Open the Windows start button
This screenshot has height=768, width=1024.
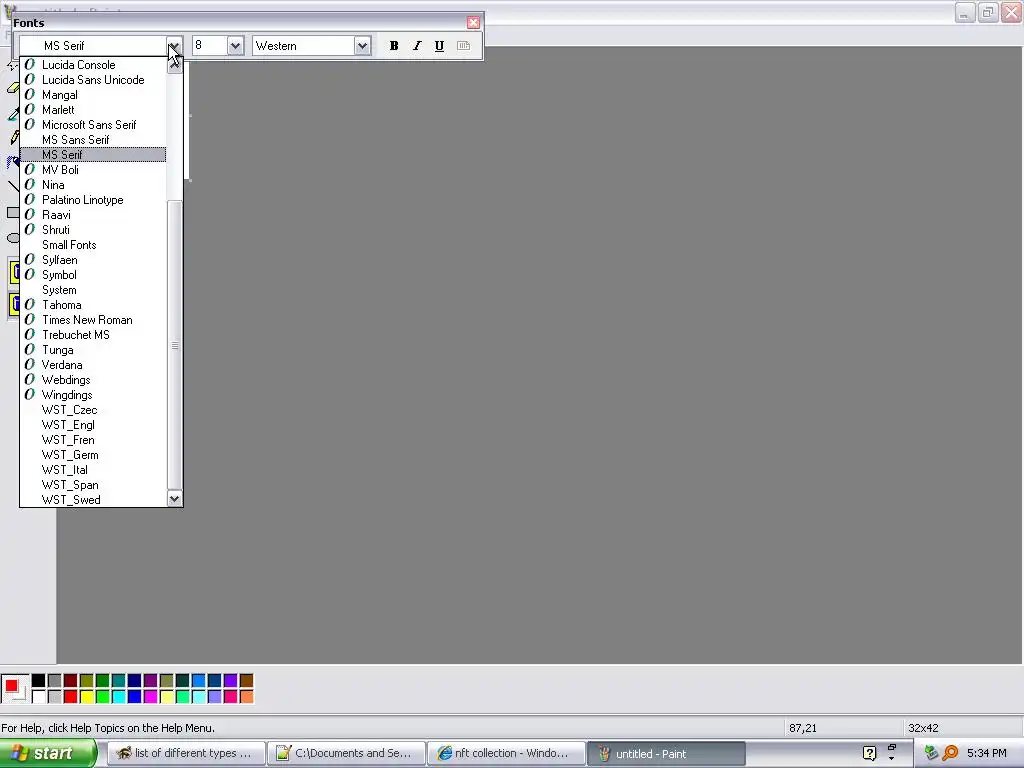click(x=48, y=754)
